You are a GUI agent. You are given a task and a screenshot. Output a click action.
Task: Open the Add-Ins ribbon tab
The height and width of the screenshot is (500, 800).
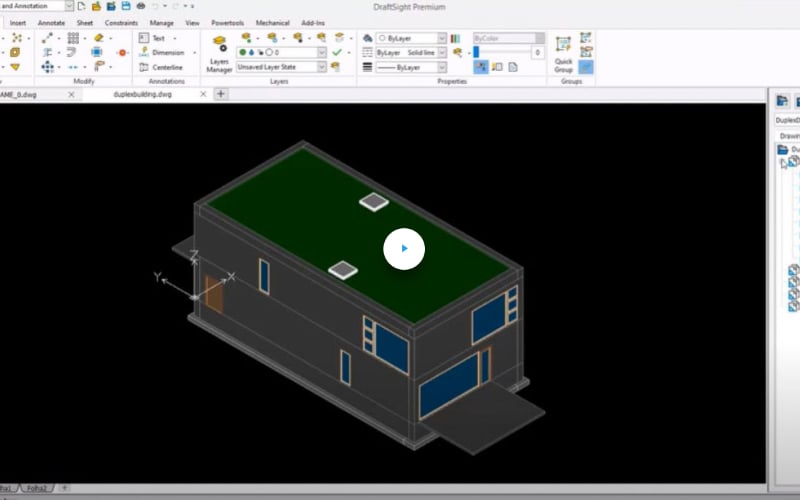tap(313, 23)
